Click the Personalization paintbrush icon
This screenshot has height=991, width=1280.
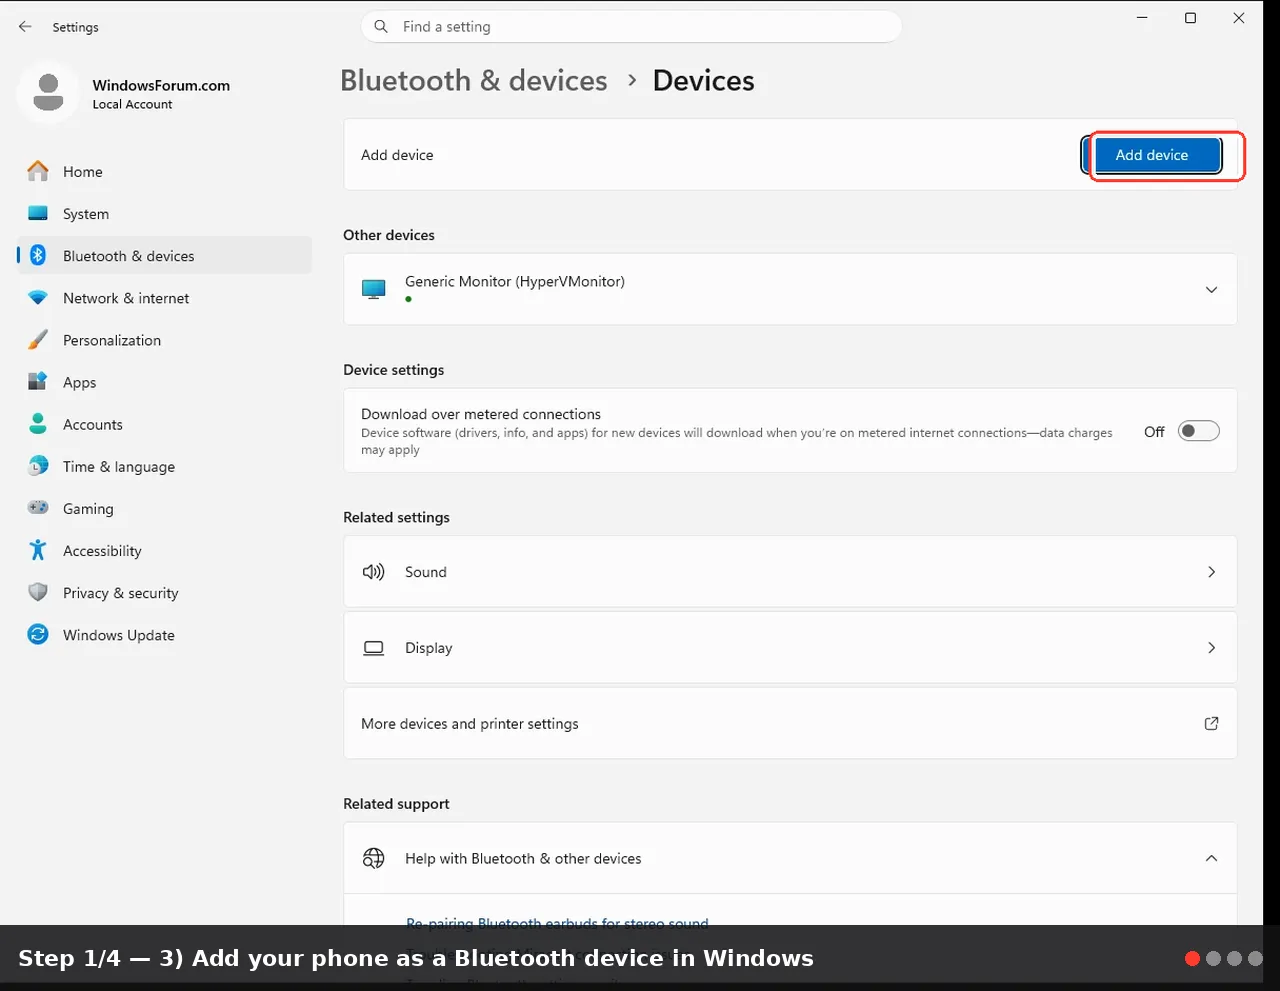38,340
